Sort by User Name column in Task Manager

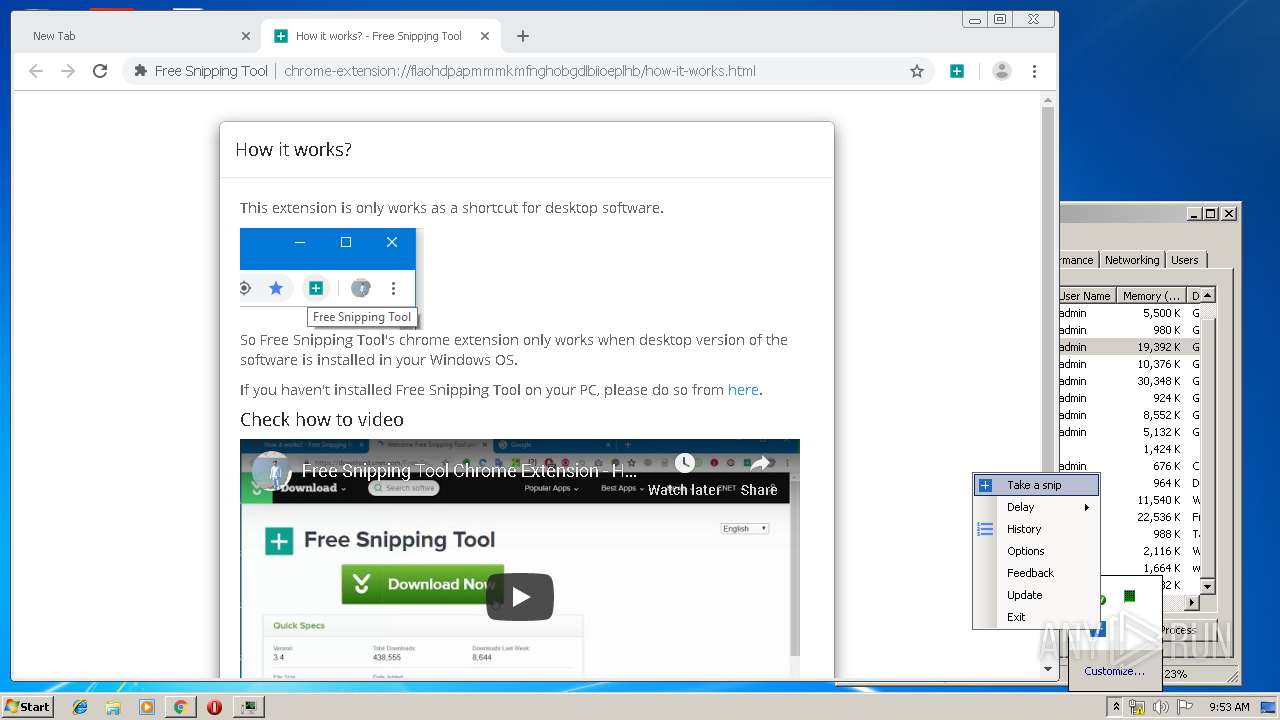coord(1087,296)
